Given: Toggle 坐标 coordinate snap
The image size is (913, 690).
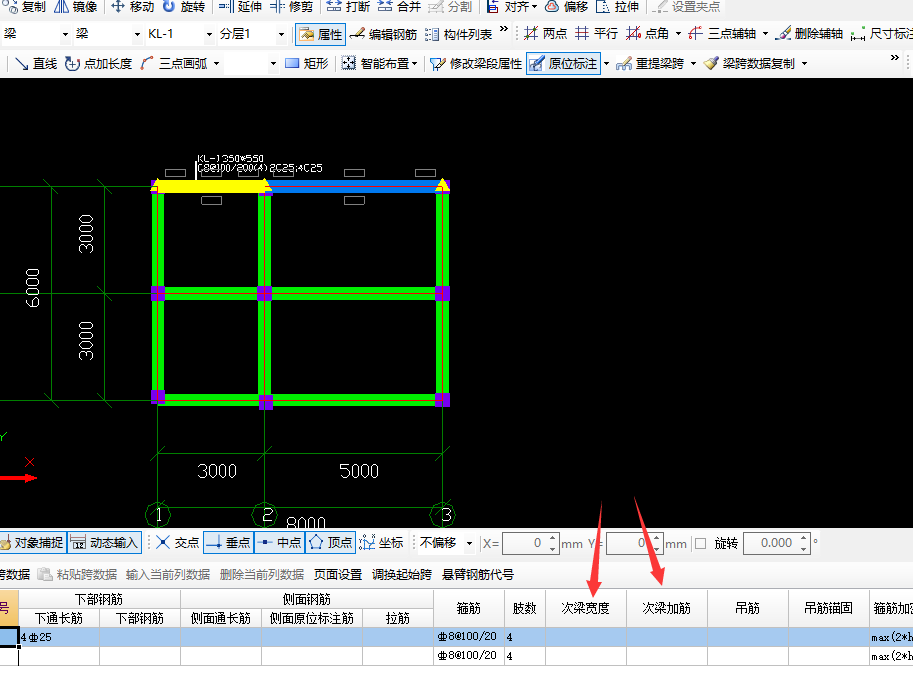Looking at the screenshot, I should (x=381, y=543).
